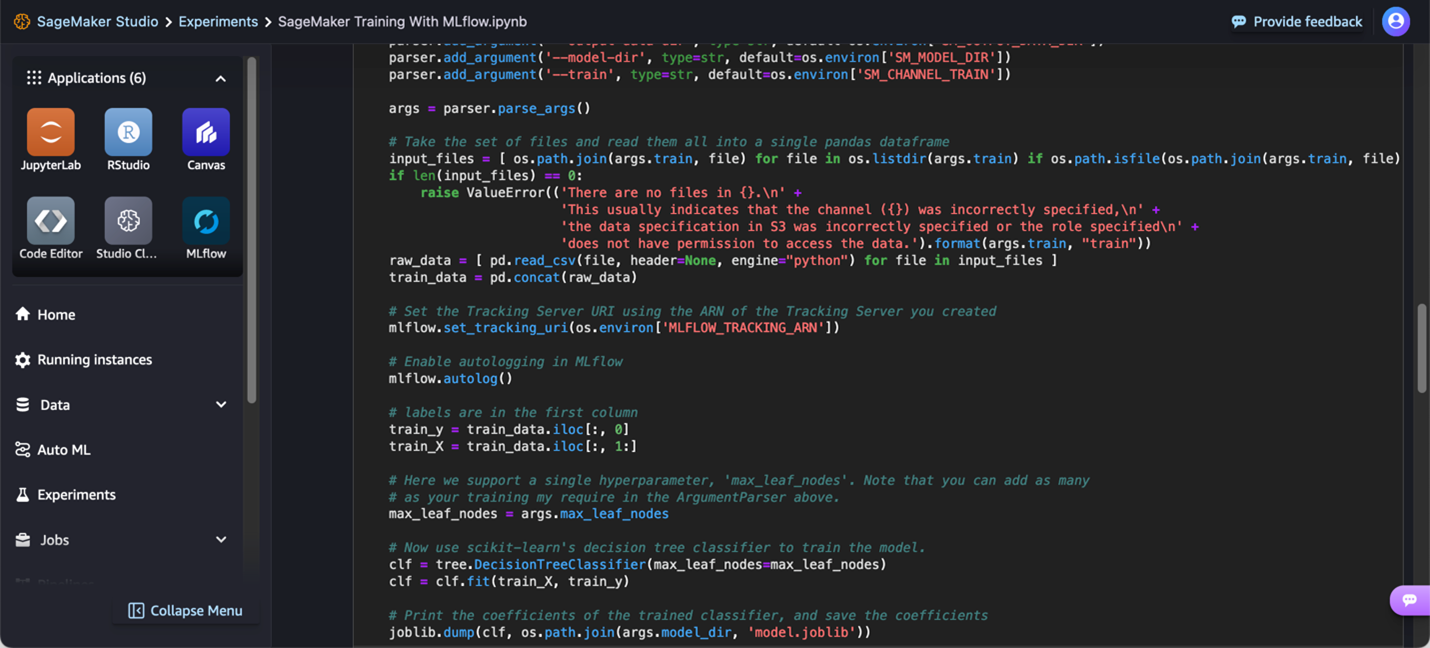Click the '# labels are in the first column' comment
Image resolution: width=1430 pixels, height=648 pixels.
pyautogui.click(x=514, y=412)
